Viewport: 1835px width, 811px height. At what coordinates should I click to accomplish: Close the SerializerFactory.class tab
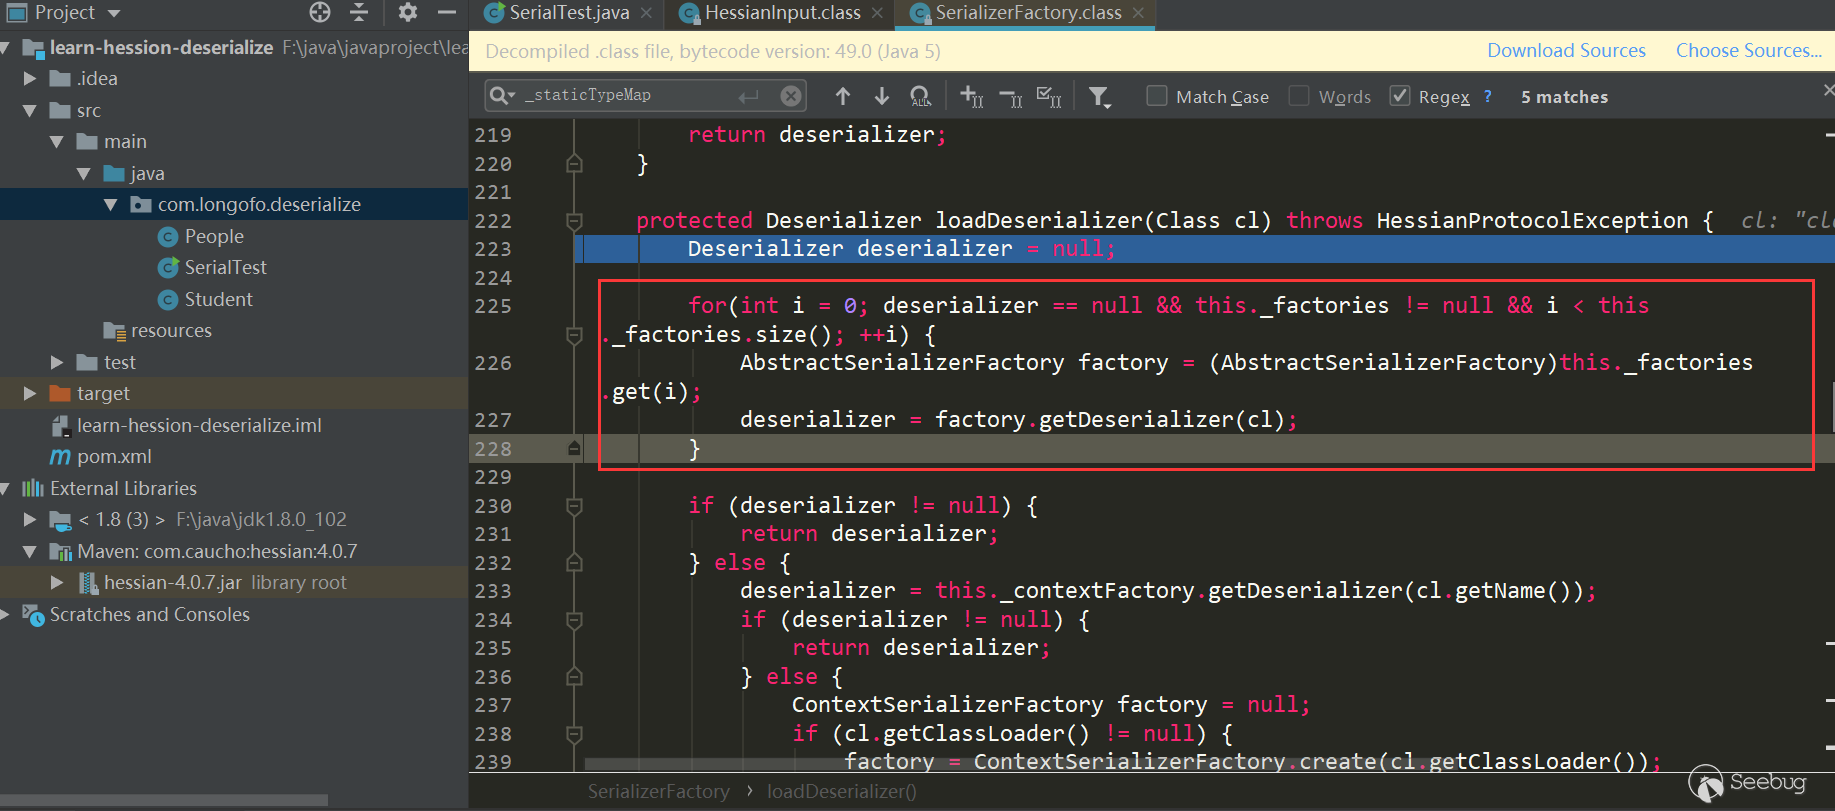(x=1138, y=13)
